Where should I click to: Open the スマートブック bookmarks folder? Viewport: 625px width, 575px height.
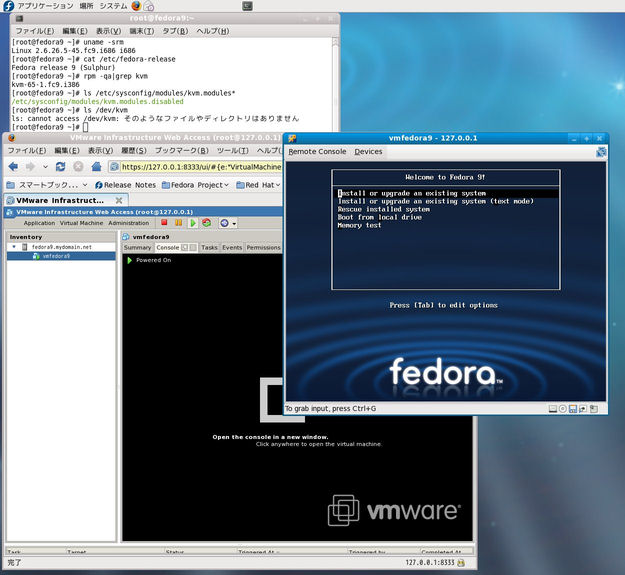point(47,185)
